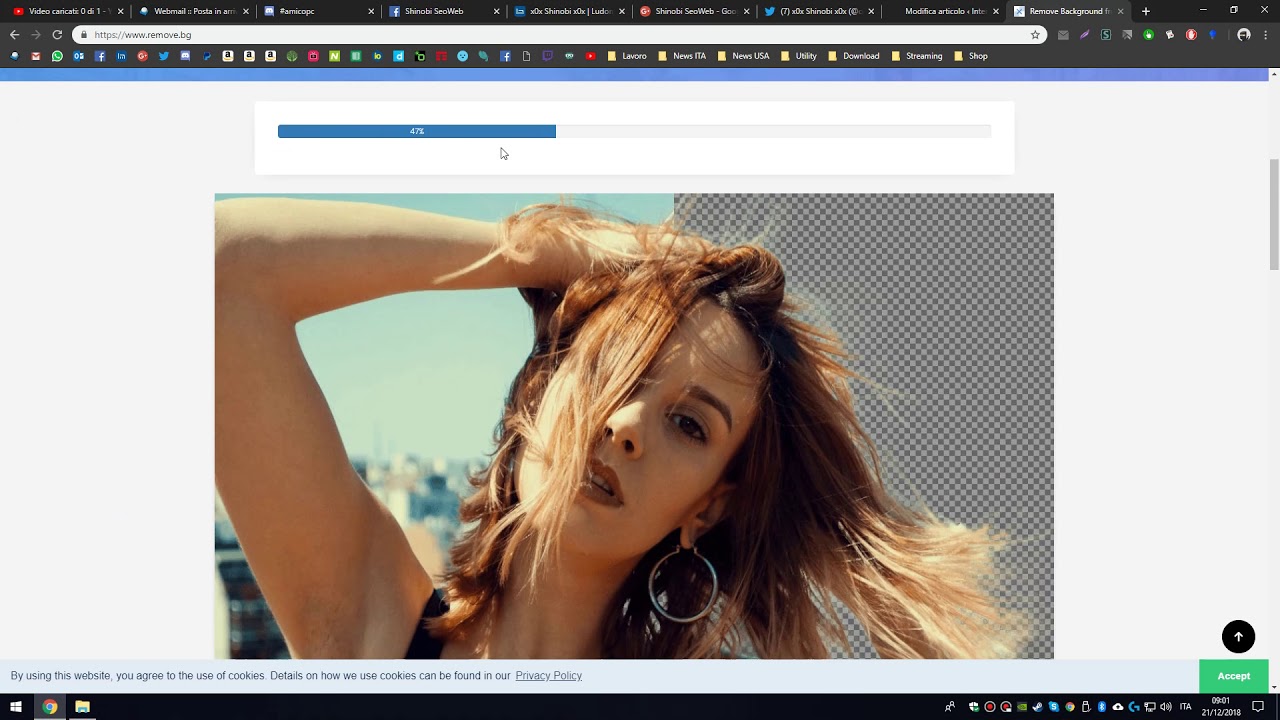This screenshot has width=1280, height=720.
Task: Click the mail envelope extension icon
Action: click(x=1063, y=34)
